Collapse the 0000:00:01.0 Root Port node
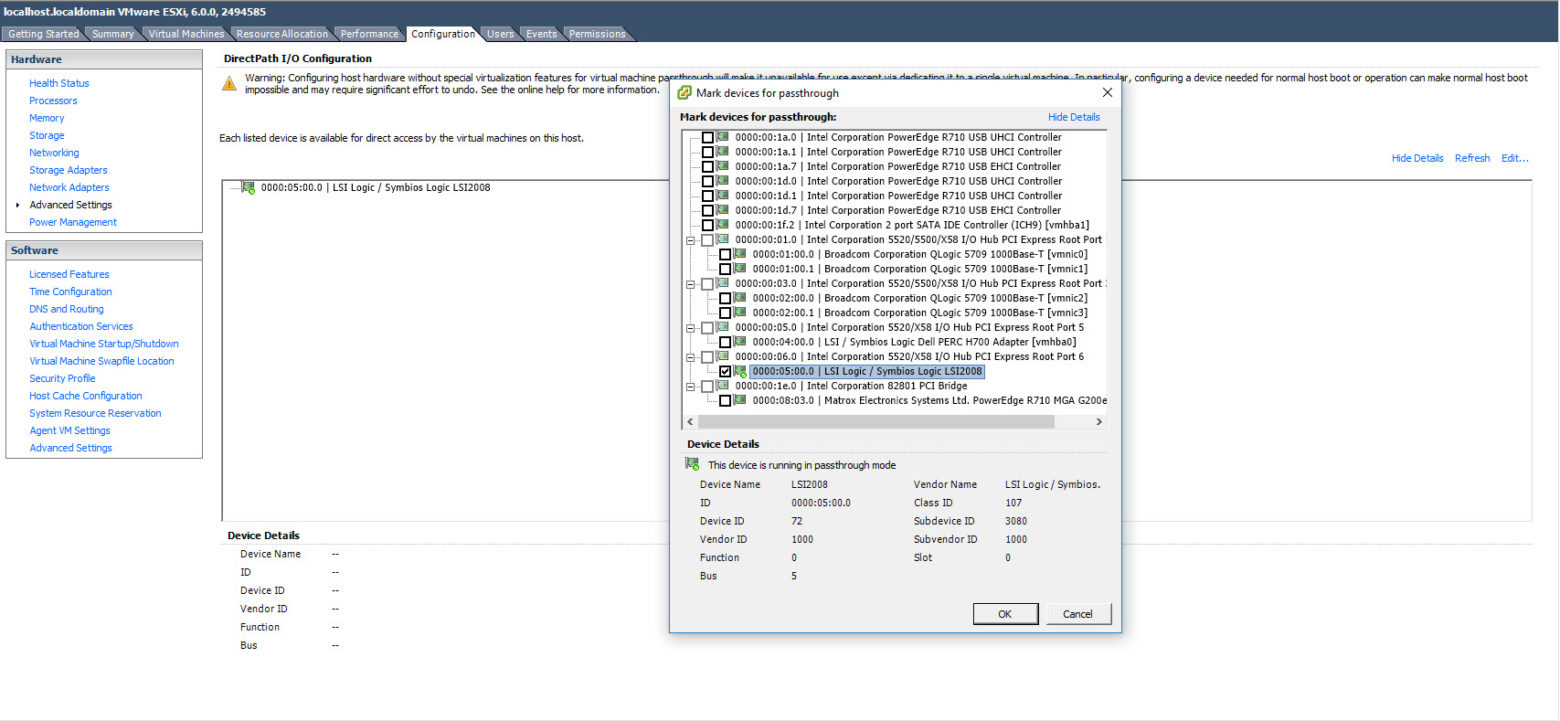Screen dimensions: 1560x721 point(690,240)
